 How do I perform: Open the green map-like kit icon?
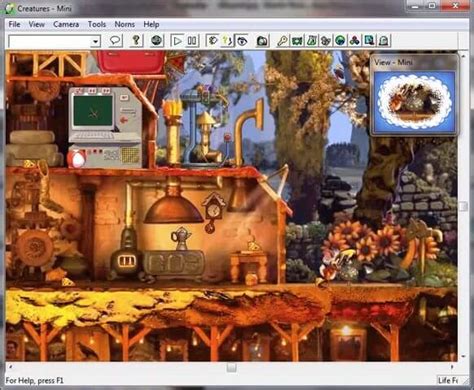(297, 41)
